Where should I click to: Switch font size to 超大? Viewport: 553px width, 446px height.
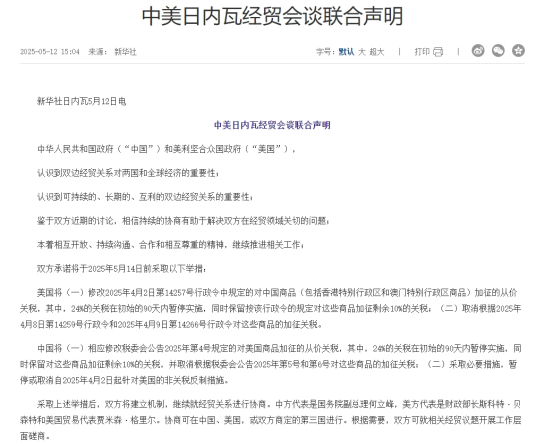pos(377,52)
